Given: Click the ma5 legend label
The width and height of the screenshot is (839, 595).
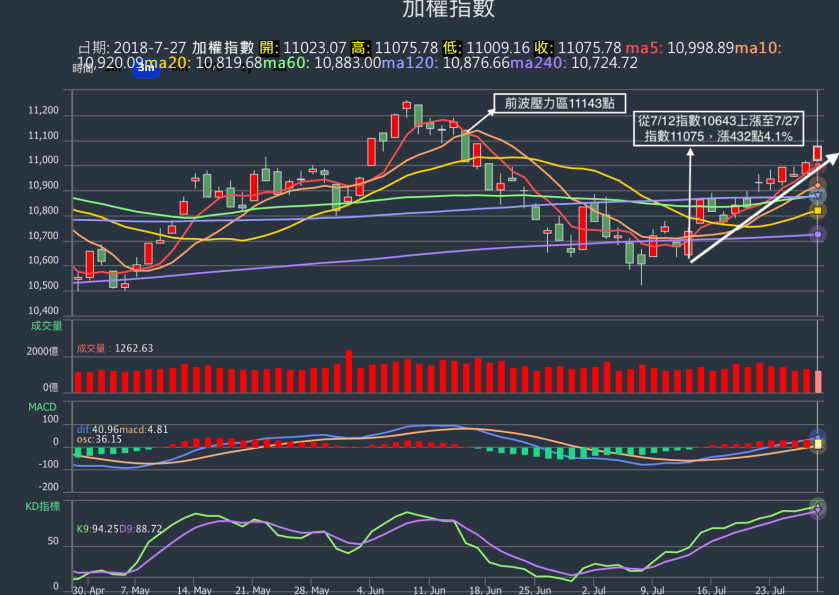Looking at the screenshot, I should [x=643, y=47].
